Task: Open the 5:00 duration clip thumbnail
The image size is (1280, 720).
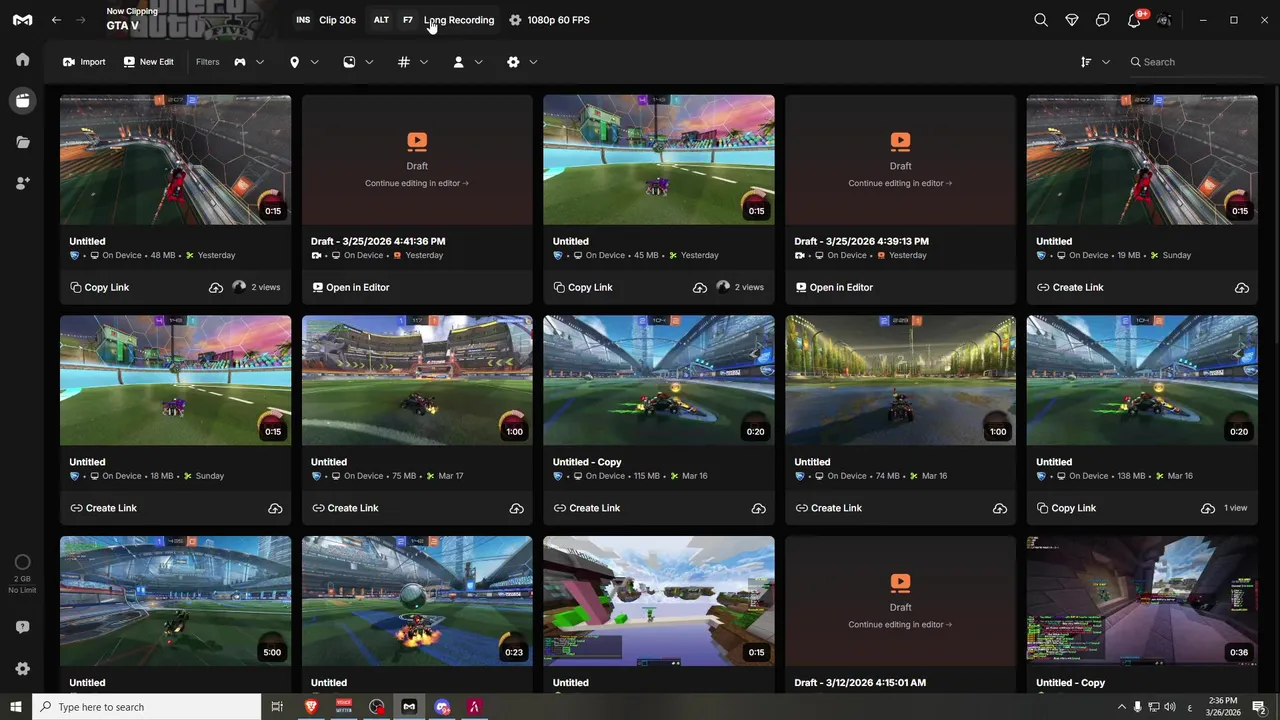Action: point(175,602)
